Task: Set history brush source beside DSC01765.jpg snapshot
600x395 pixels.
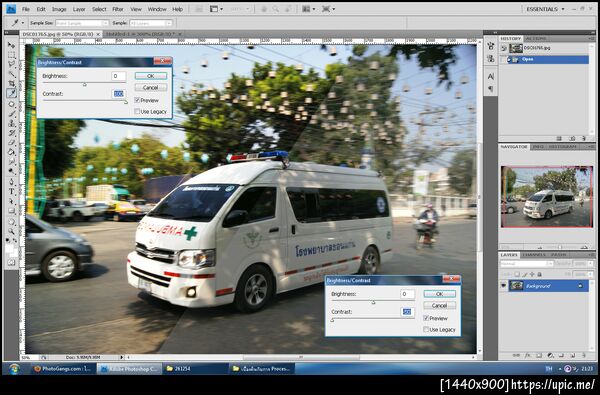Action: point(504,48)
